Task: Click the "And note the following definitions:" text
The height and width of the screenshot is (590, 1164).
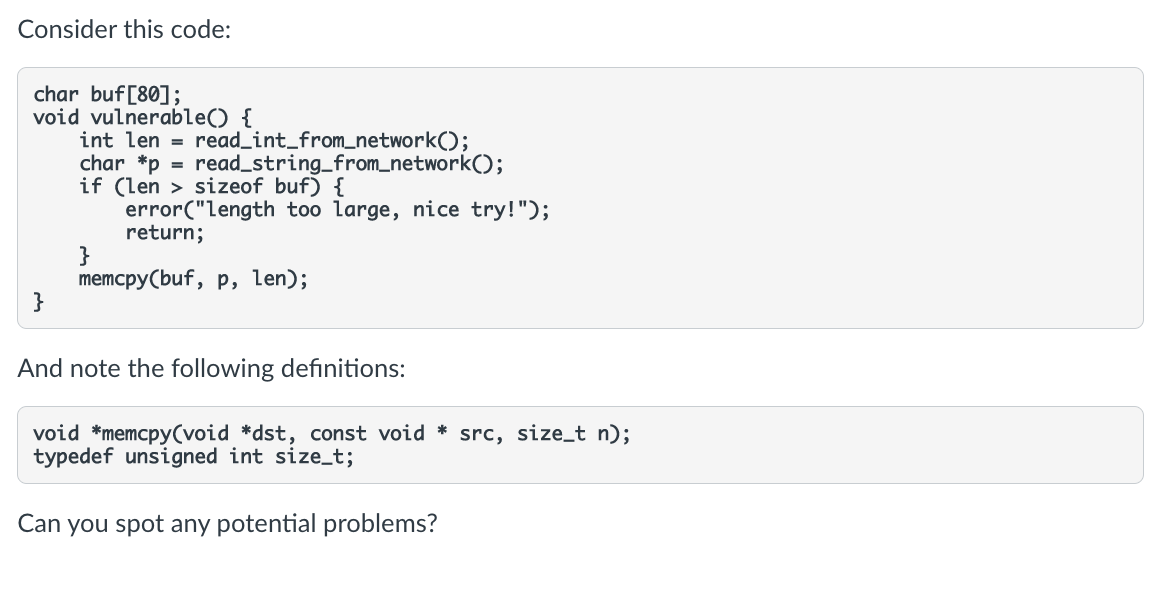Action: 212,368
